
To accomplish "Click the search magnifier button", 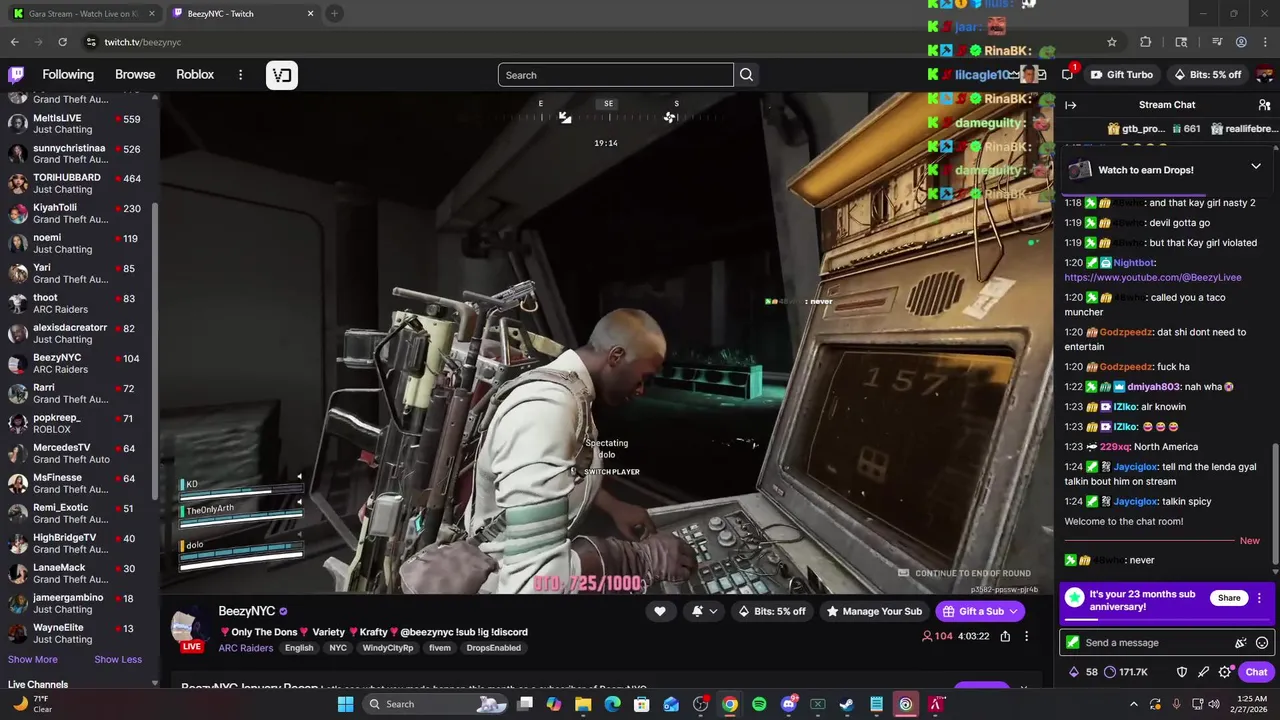I will (746, 75).
